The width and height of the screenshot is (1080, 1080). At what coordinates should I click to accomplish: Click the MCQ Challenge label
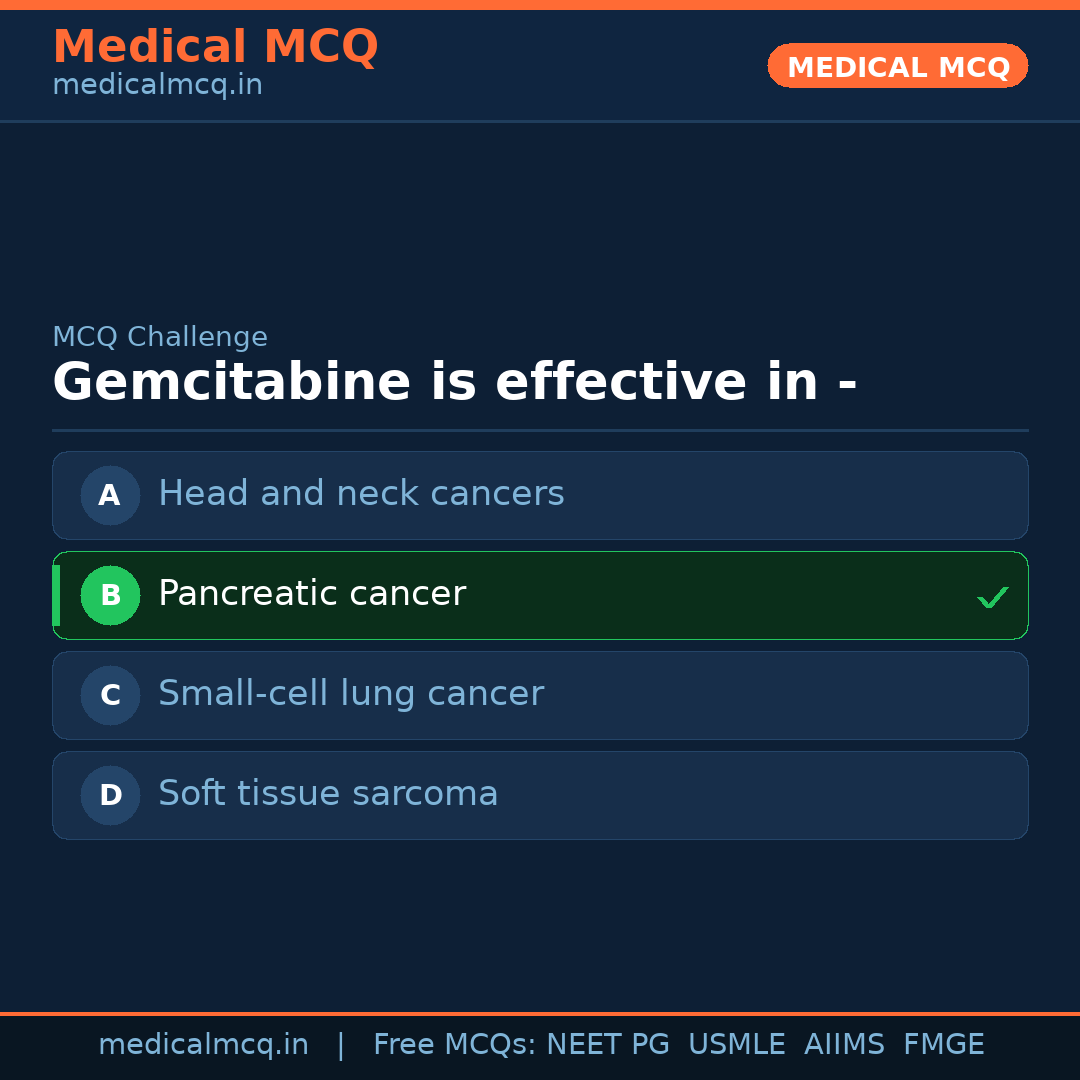pos(160,337)
